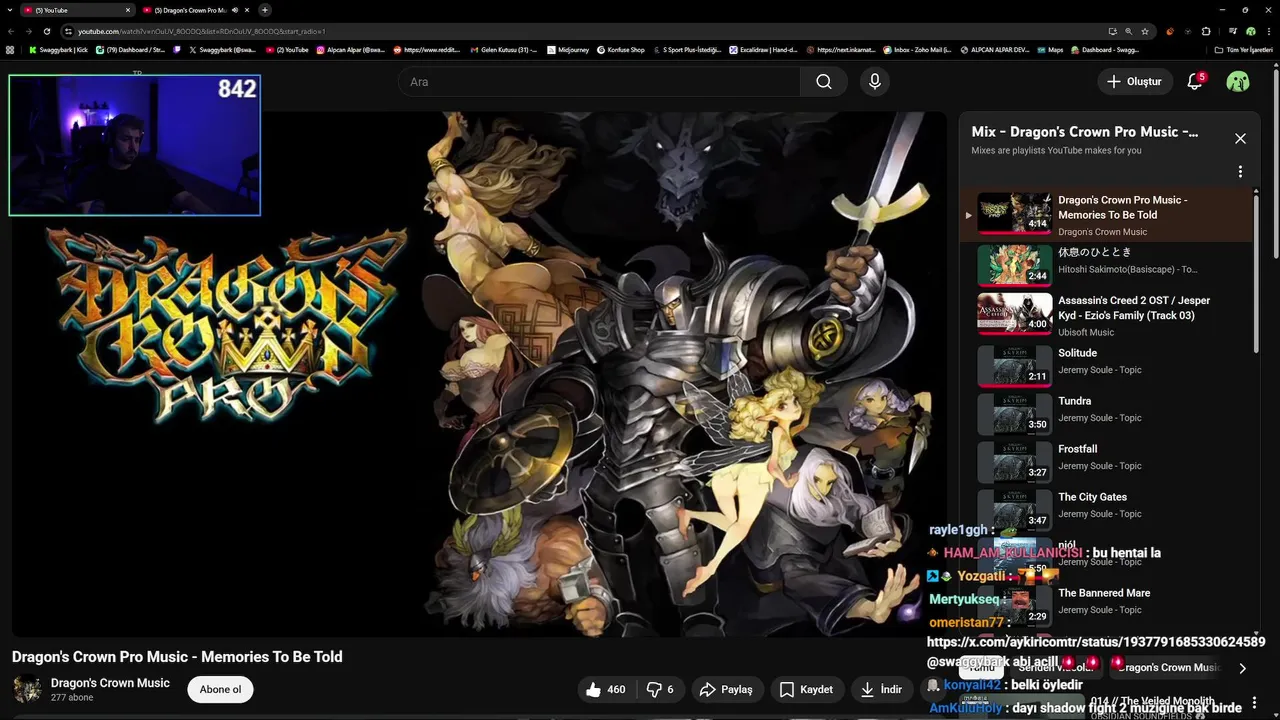Focus the Ara search field
1280x720 pixels.
[x=599, y=82]
